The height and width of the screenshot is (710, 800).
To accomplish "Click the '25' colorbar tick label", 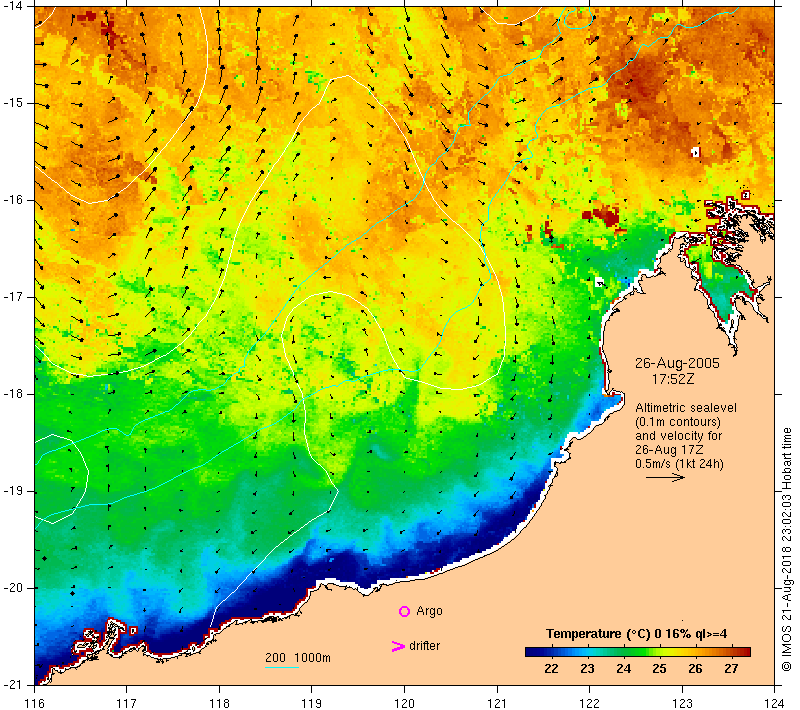I will coord(659,669).
